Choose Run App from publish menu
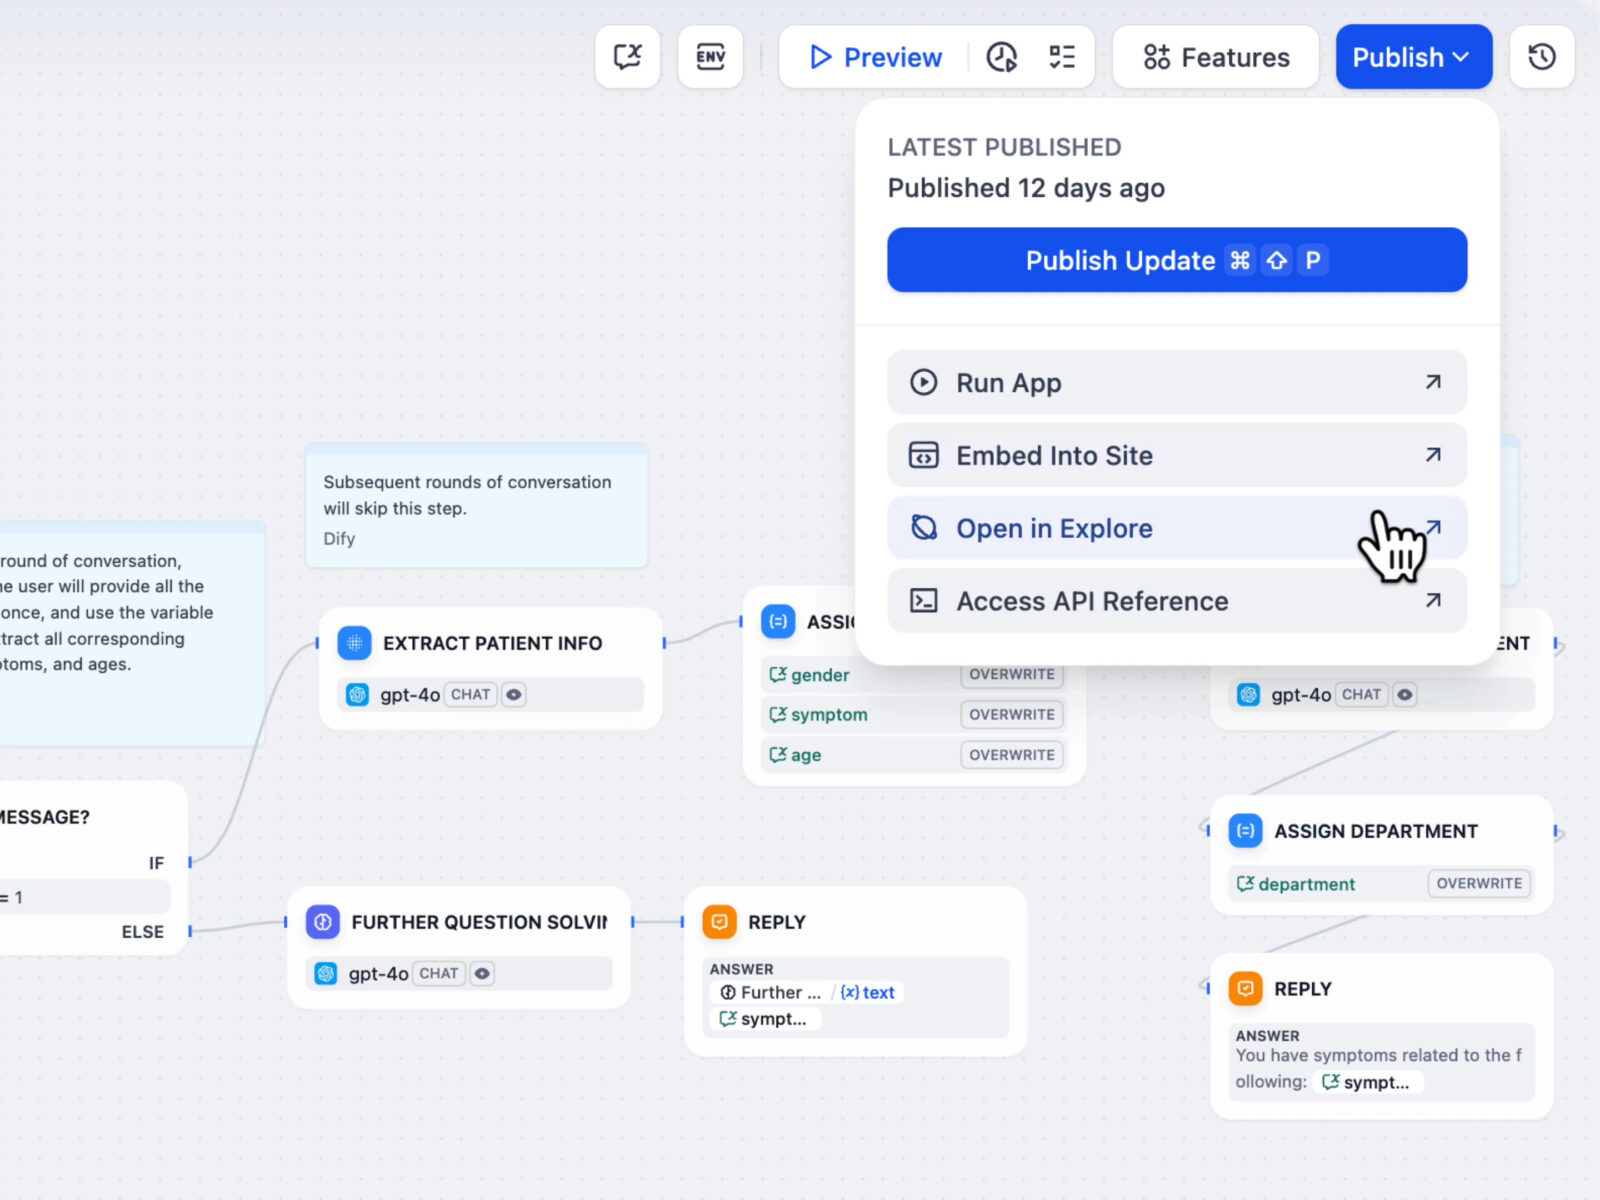The image size is (1600, 1200). 1176,383
